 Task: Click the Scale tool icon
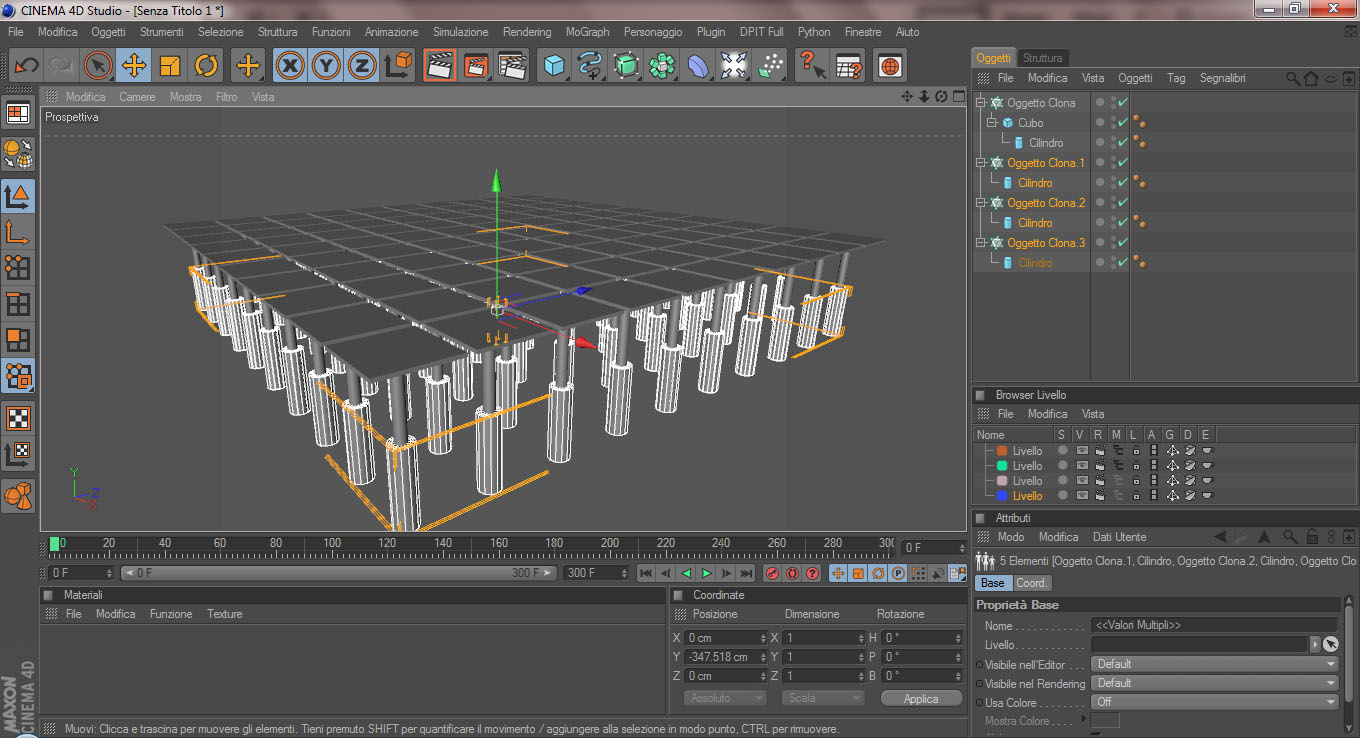tap(170, 66)
